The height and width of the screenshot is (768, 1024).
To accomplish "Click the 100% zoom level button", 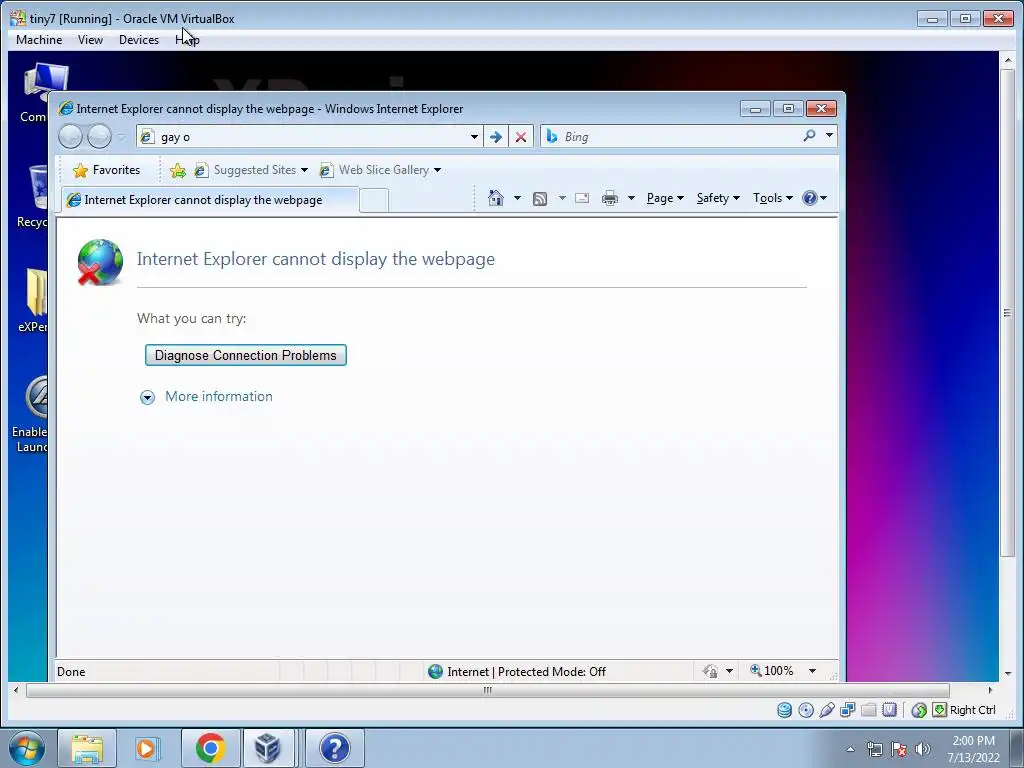I will (x=772, y=671).
